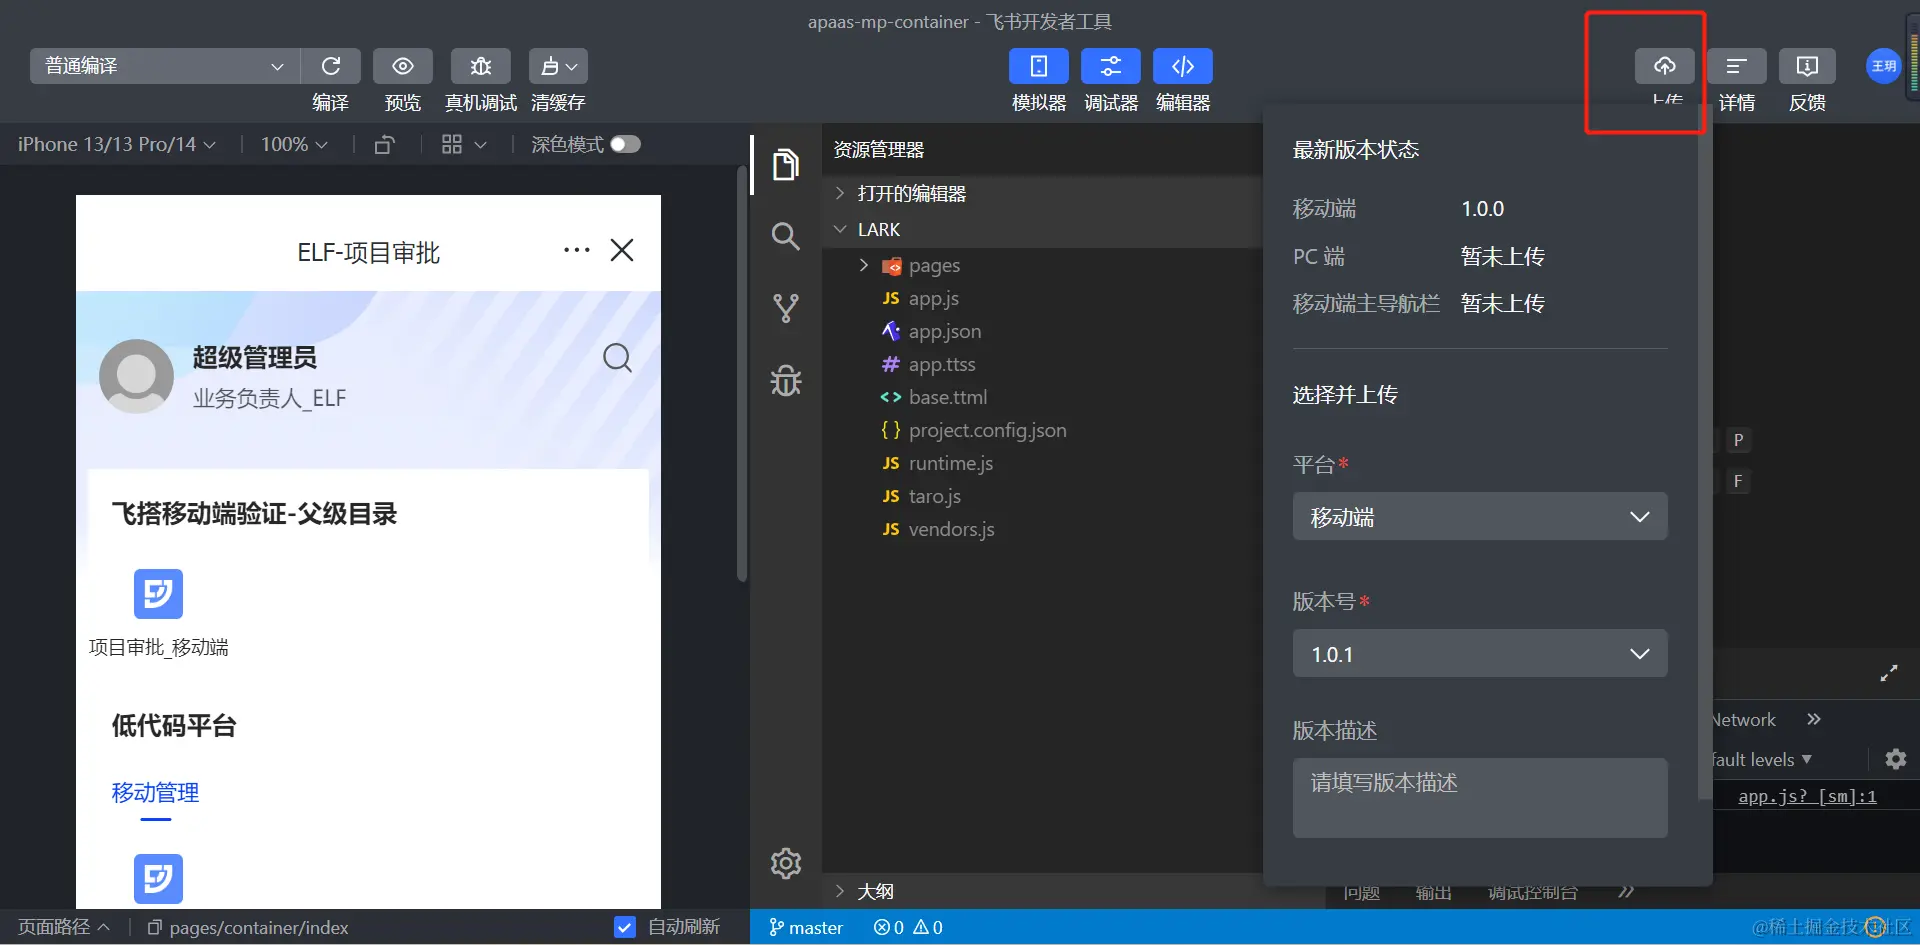Open the iPhone 13/13 Pro/14 device dropdown

(x=116, y=144)
